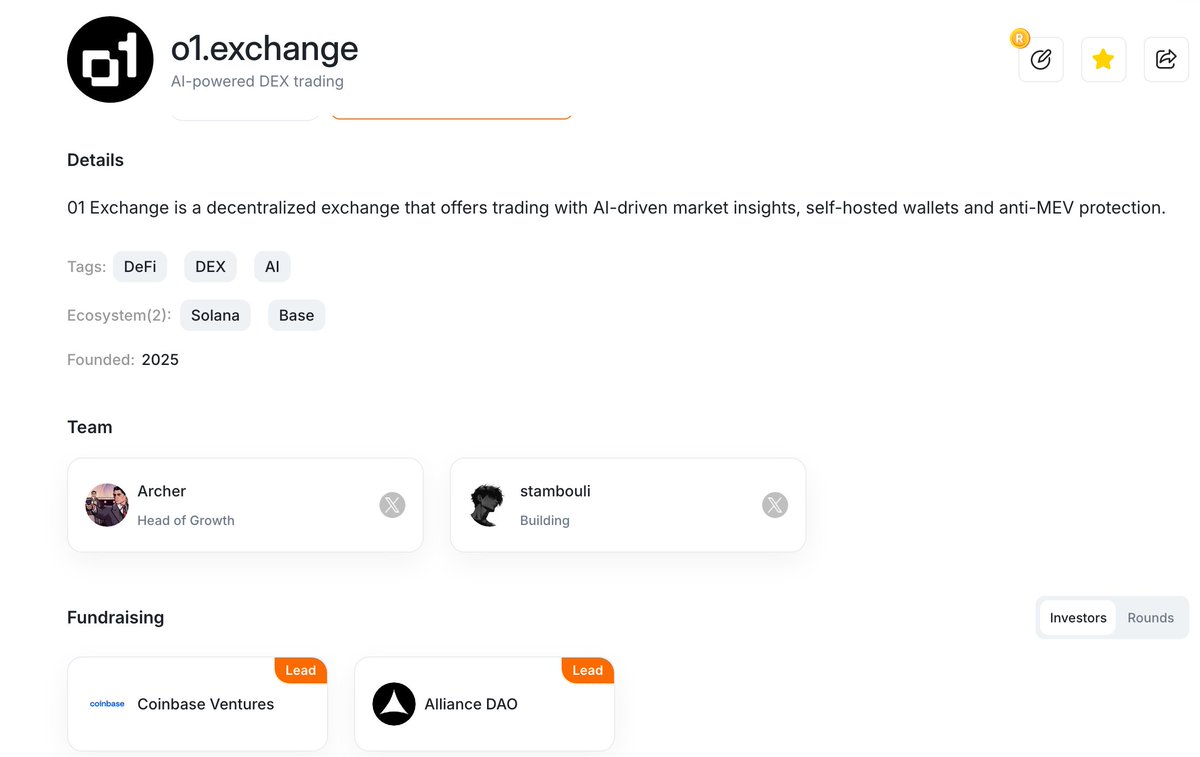This screenshot has height=757, width=1200.
Task: Click the Alliance DAO logo
Action: click(x=394, y=704)
